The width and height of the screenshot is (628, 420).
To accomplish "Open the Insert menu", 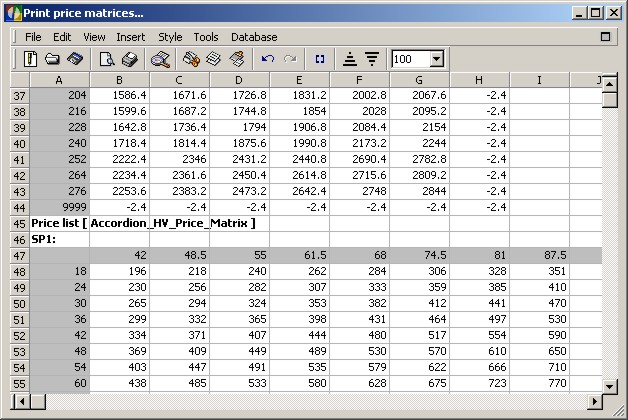I will 130,37.
